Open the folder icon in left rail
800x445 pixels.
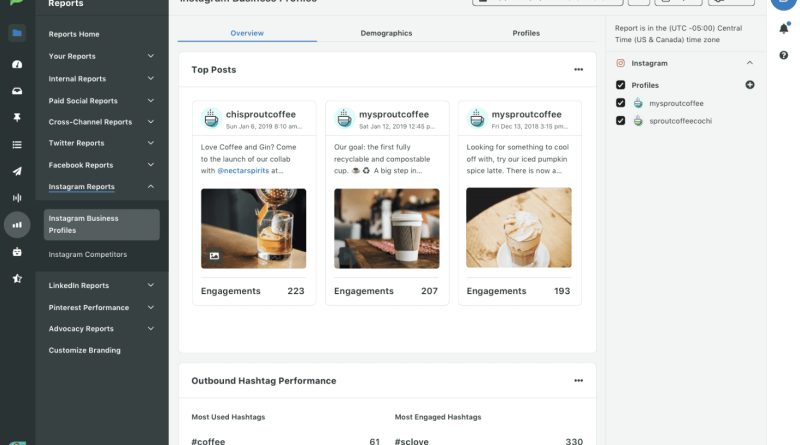[17, 33]
